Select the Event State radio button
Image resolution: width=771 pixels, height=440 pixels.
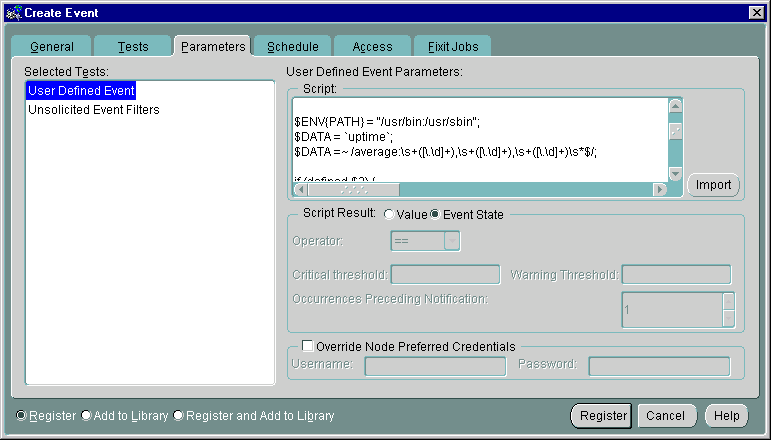coord(435,214)
